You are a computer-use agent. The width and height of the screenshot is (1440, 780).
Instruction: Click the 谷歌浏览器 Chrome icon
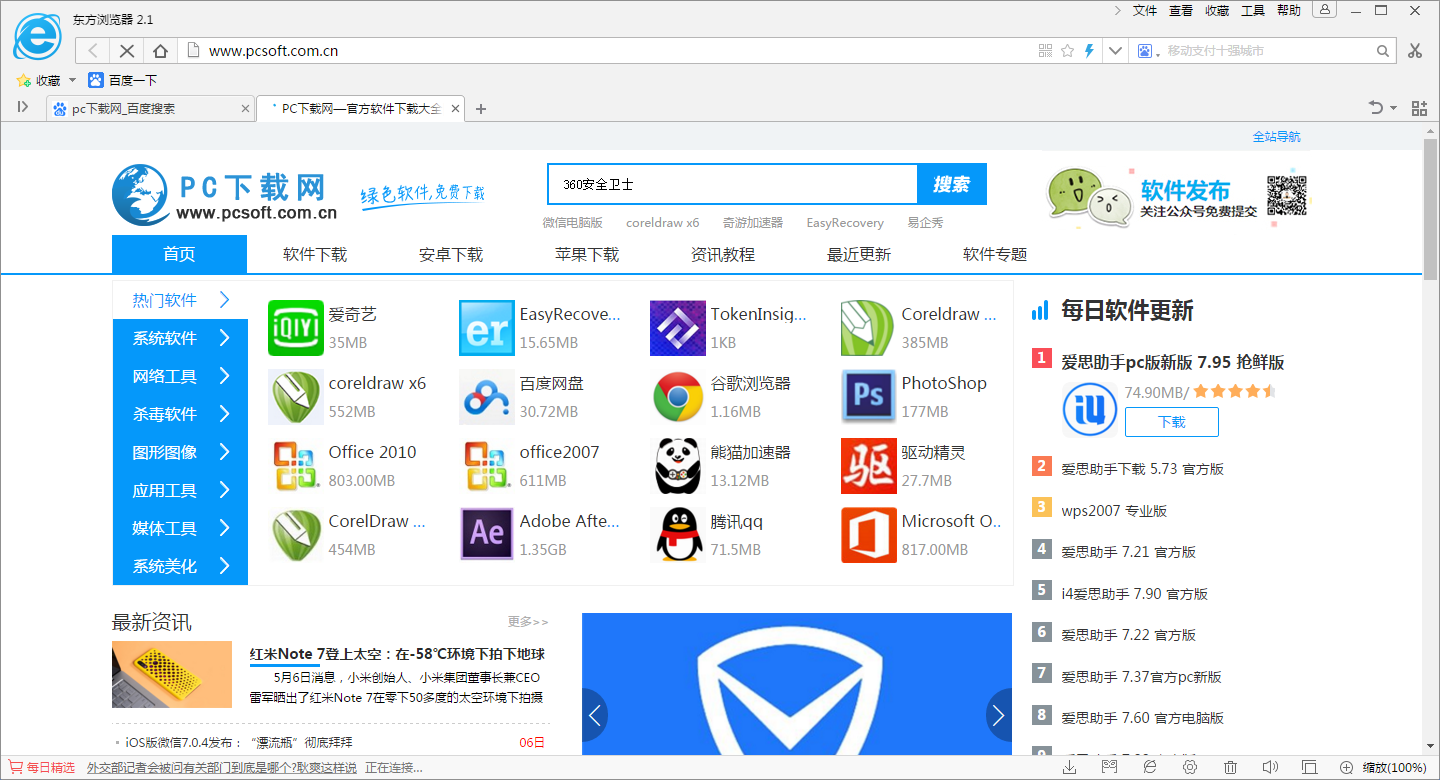(677, 397)
